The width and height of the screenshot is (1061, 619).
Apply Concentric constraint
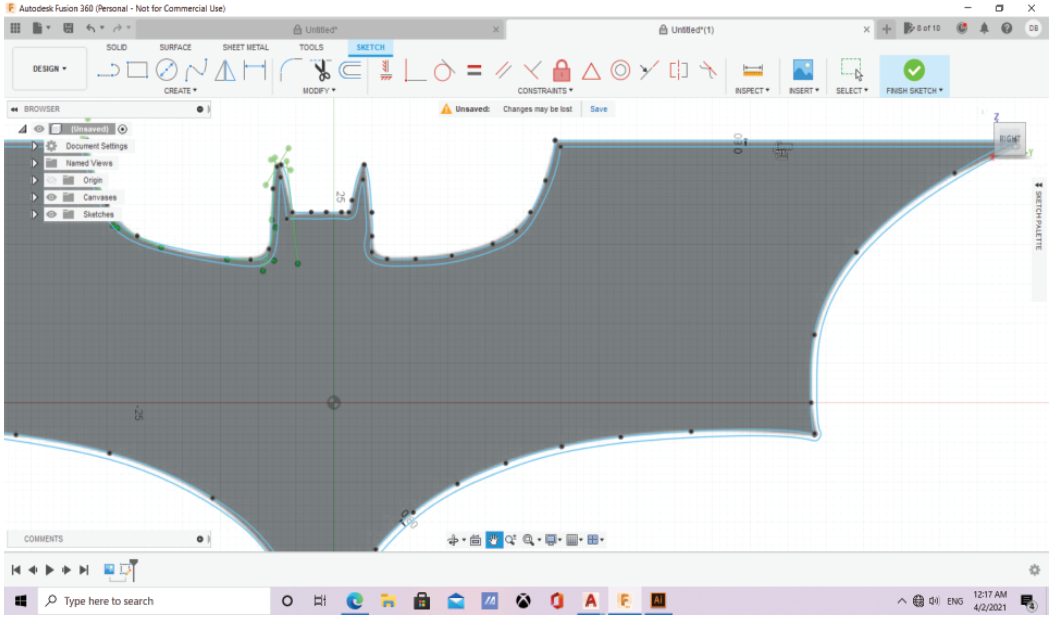coord(620,70)
